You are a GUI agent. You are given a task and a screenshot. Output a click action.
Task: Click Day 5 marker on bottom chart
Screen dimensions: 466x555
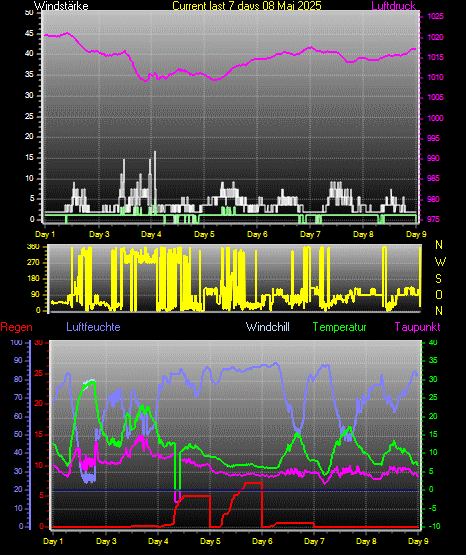coord(210,541)
